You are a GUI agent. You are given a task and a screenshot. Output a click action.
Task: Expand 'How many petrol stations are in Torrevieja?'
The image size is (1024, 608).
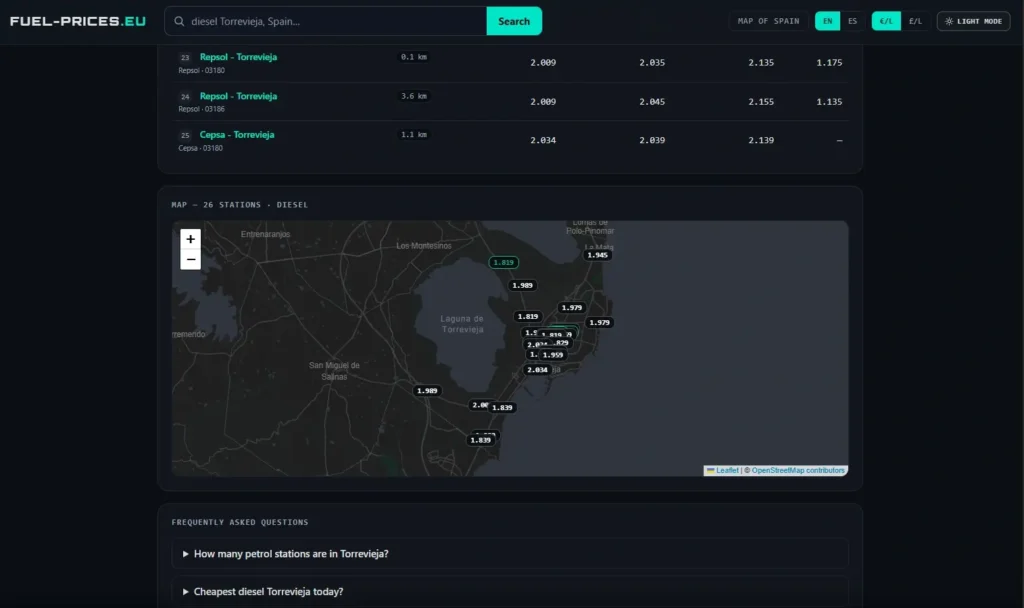click(x=509, y=554)
